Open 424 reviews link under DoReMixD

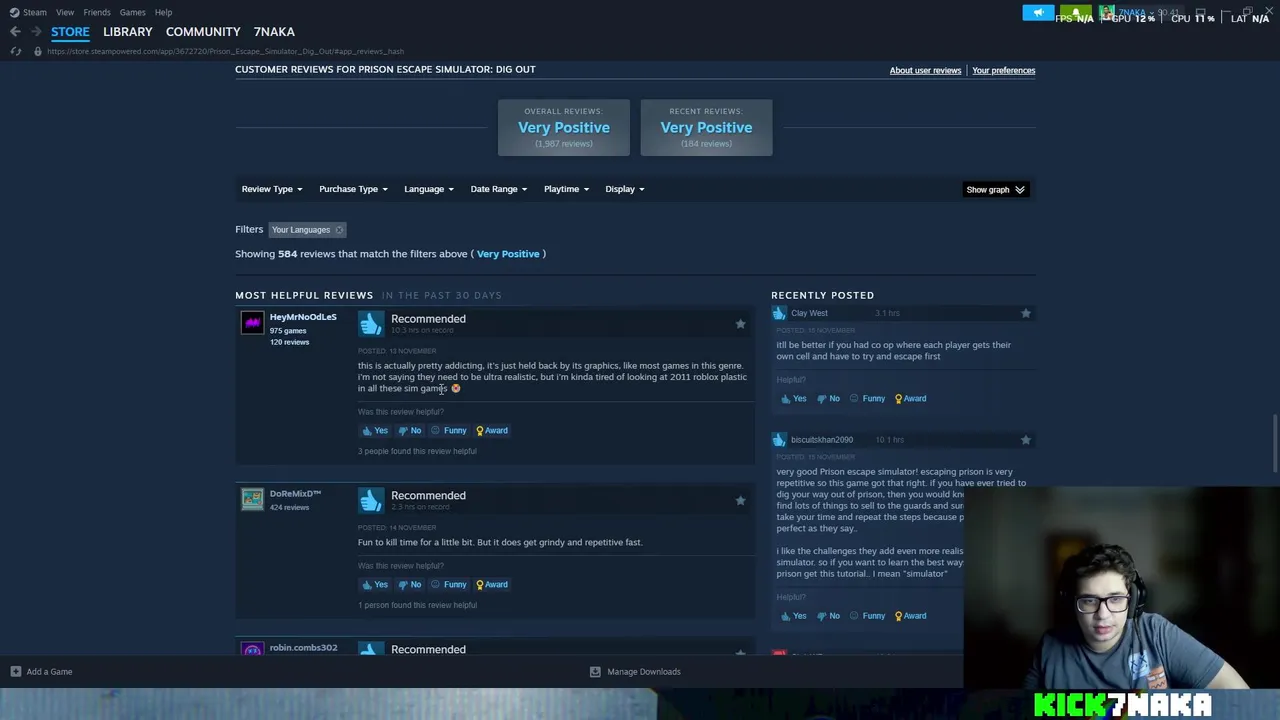(289, 507)
